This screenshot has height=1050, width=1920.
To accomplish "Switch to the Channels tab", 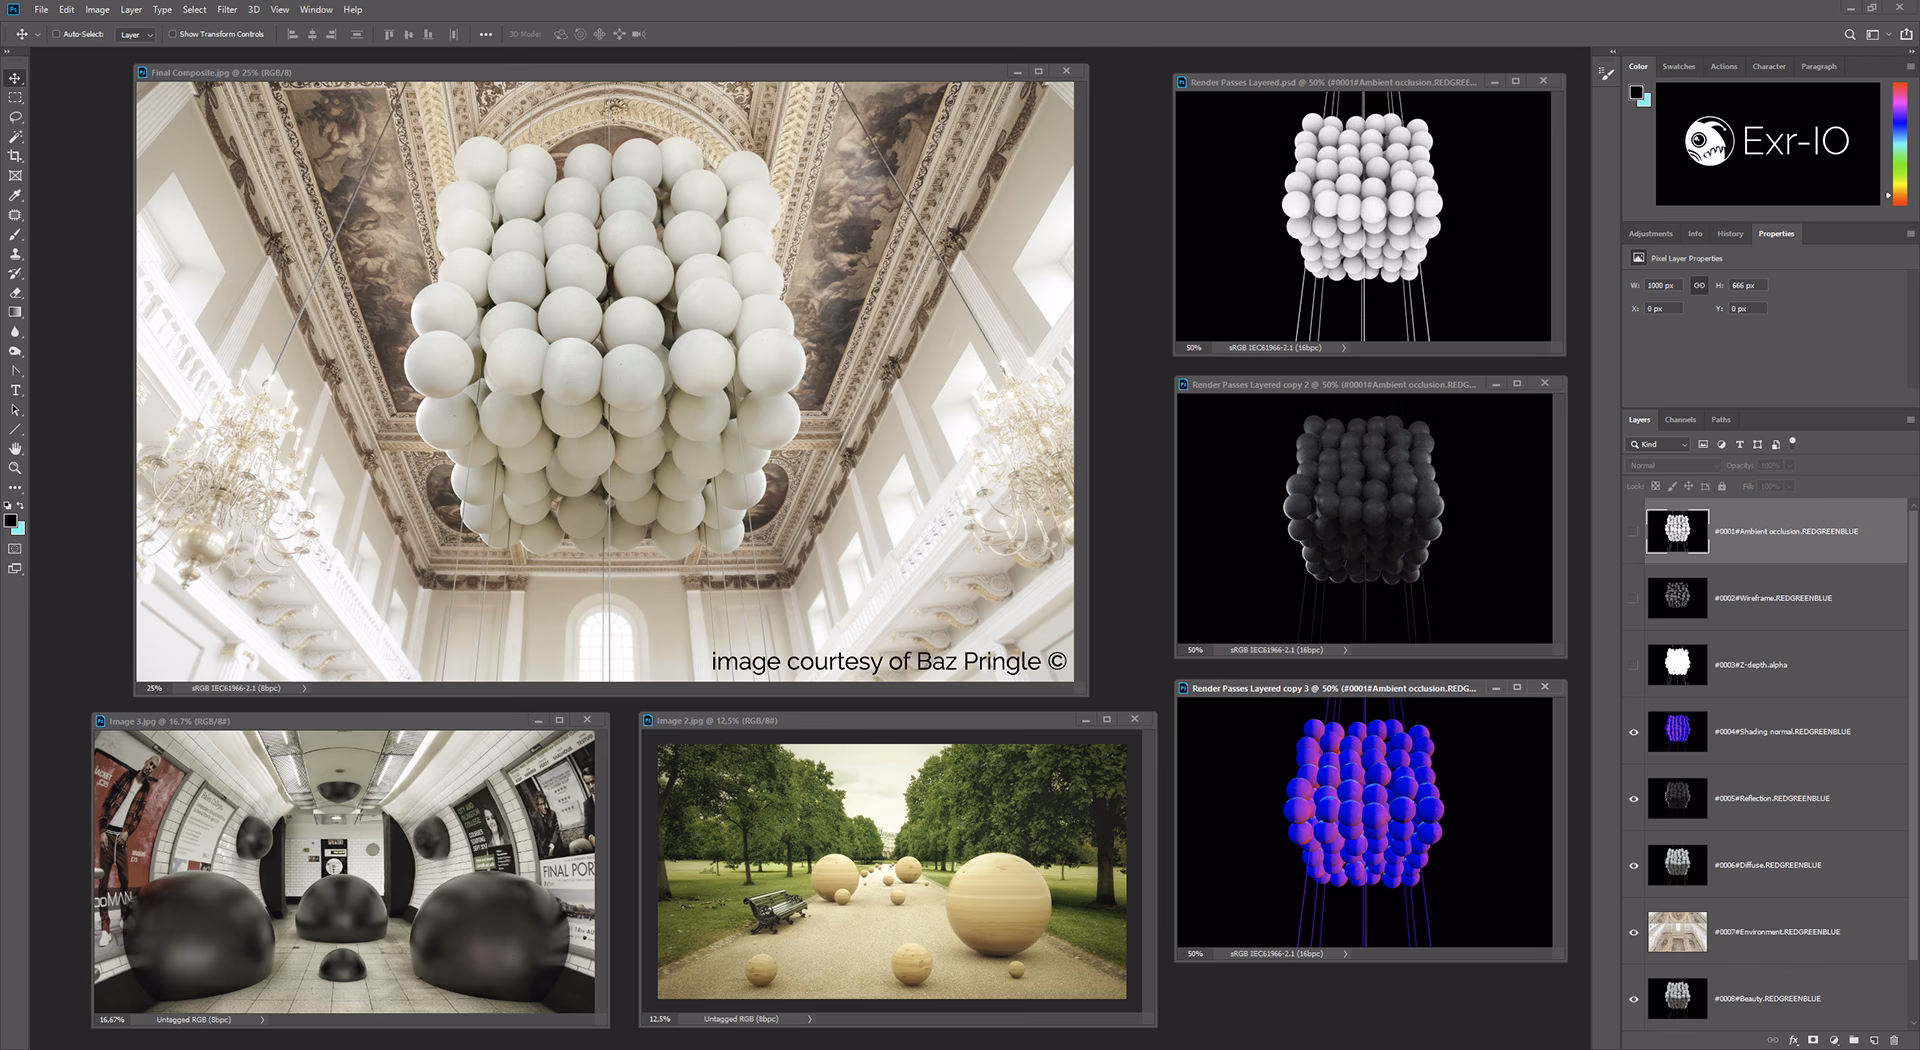I will (x=1680, y=420).
